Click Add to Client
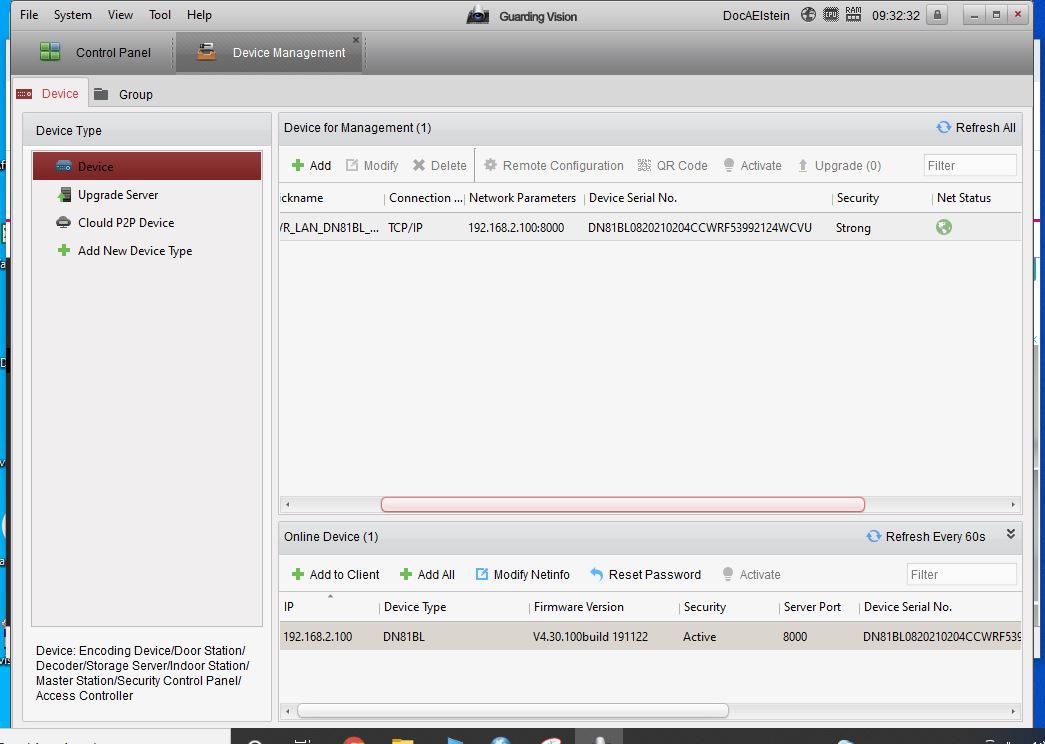1045x744 pixels. pos(335,574)
